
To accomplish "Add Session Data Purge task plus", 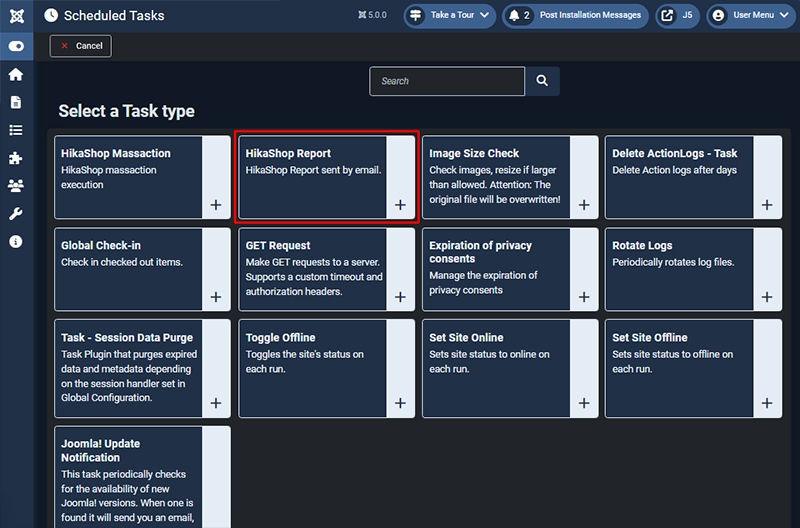I will point(216,403).
